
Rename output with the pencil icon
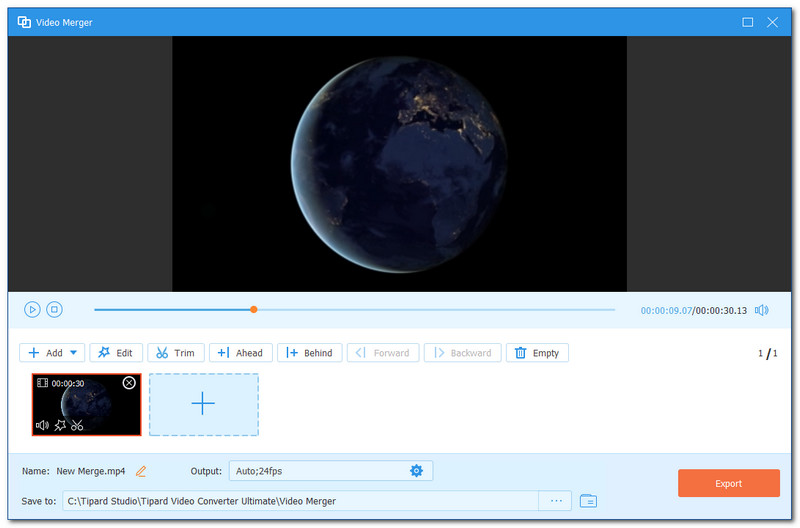[141, 471]
